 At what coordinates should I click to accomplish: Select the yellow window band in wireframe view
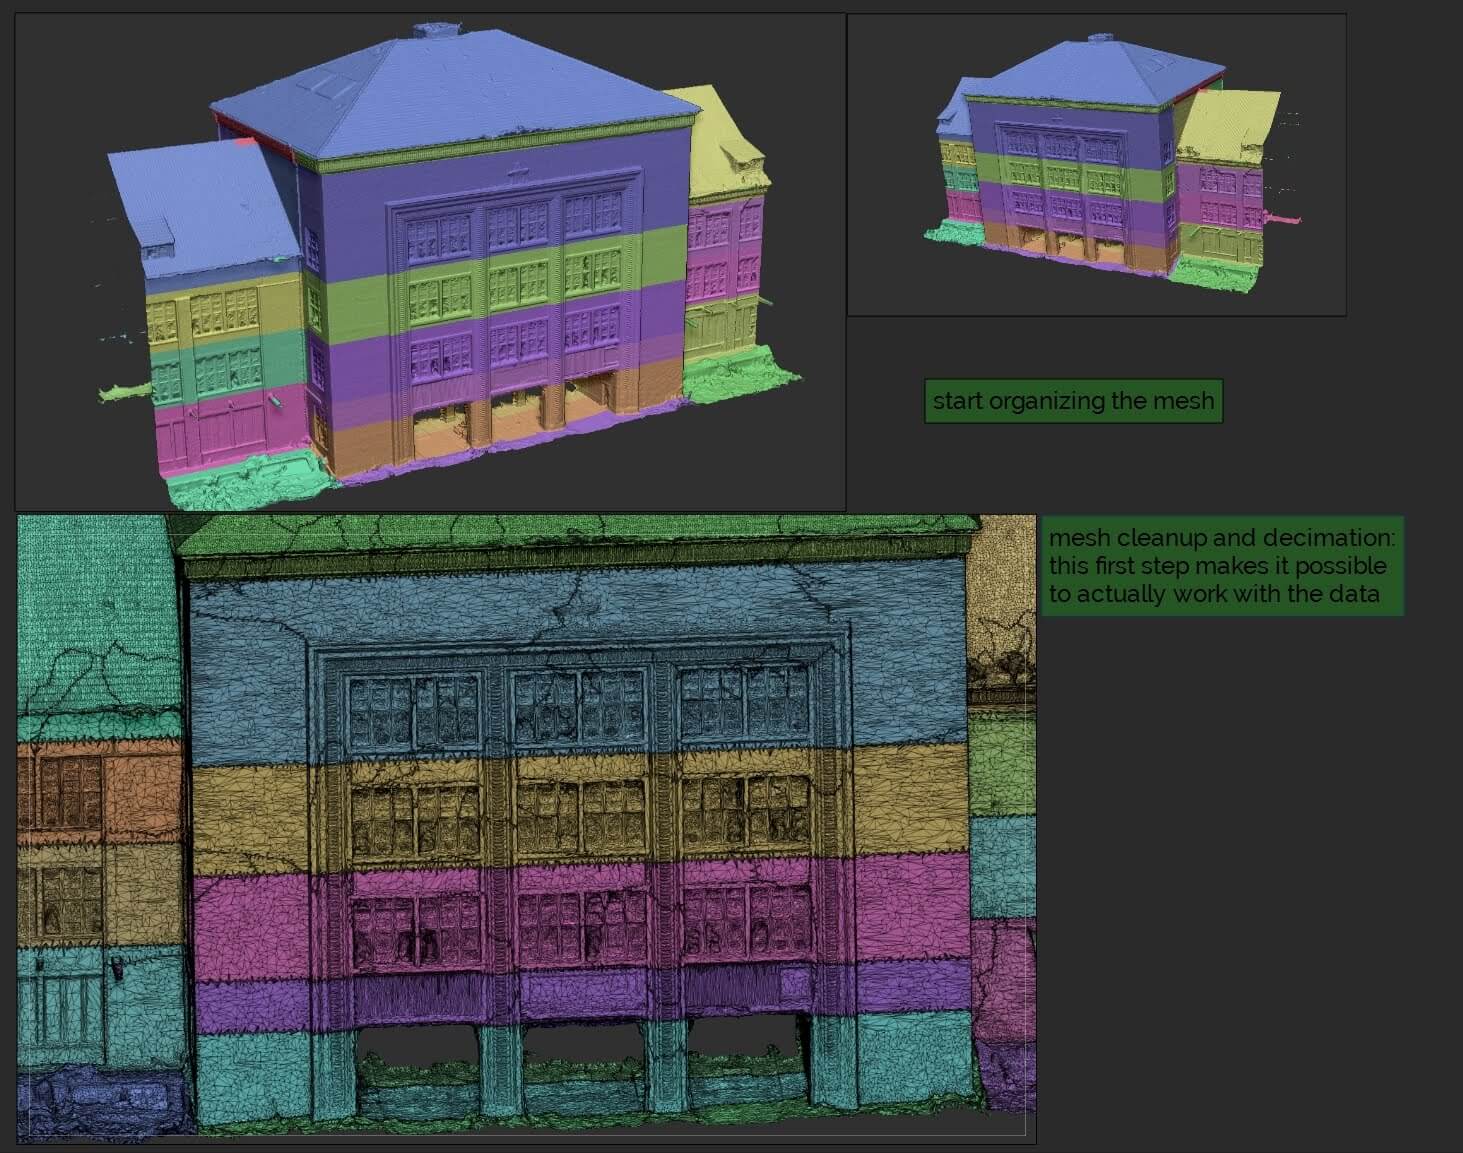click(x=250, y=810)
